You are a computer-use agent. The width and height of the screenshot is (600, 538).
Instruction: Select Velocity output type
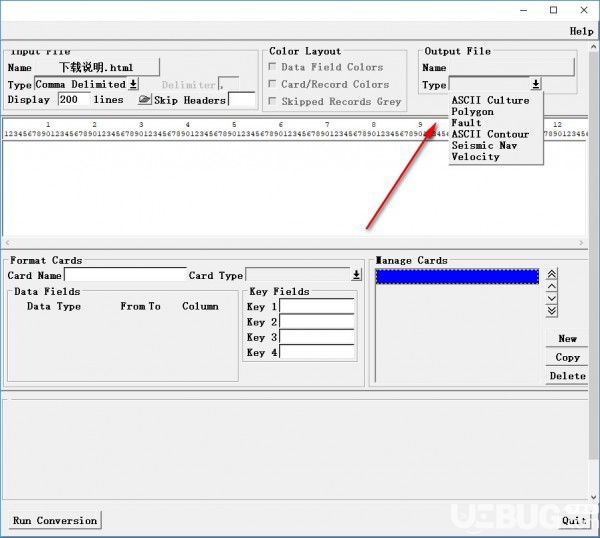click(x=475, y=157)
